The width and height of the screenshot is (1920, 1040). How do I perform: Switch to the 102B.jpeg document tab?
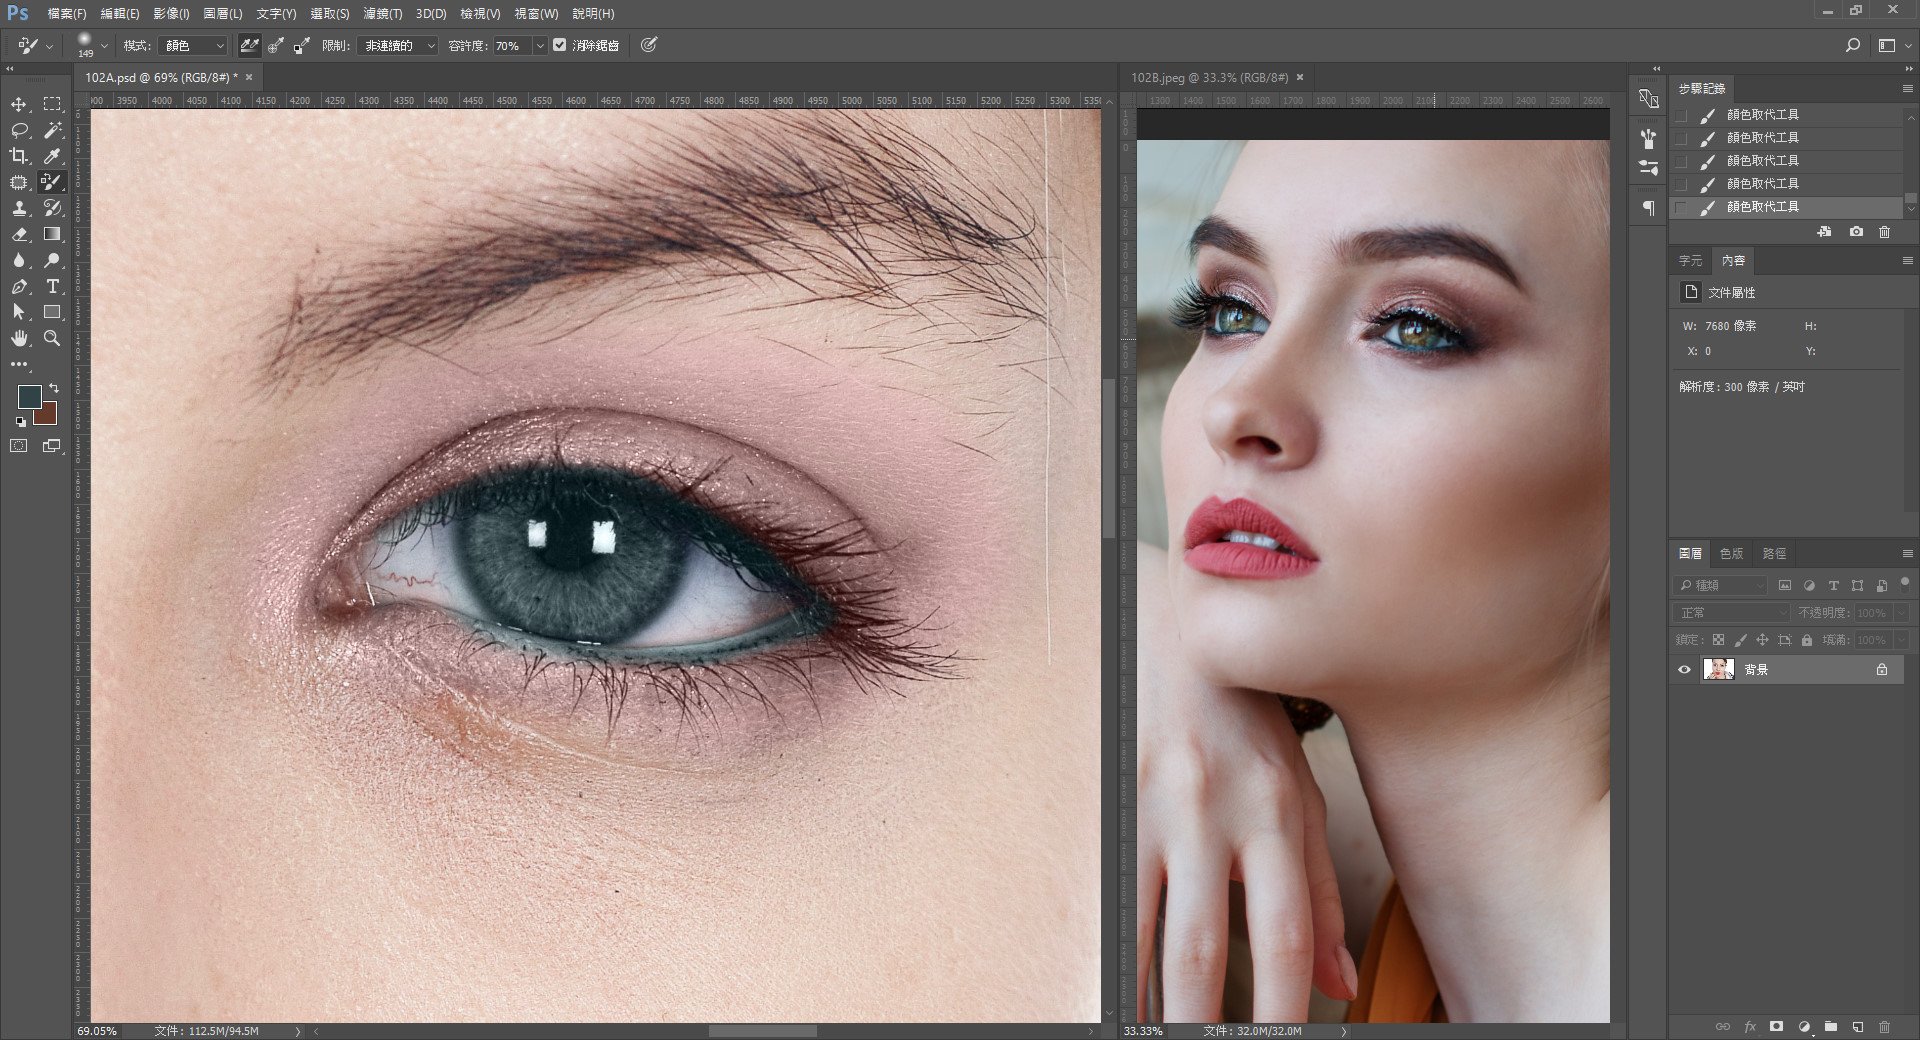point(1209,77)
